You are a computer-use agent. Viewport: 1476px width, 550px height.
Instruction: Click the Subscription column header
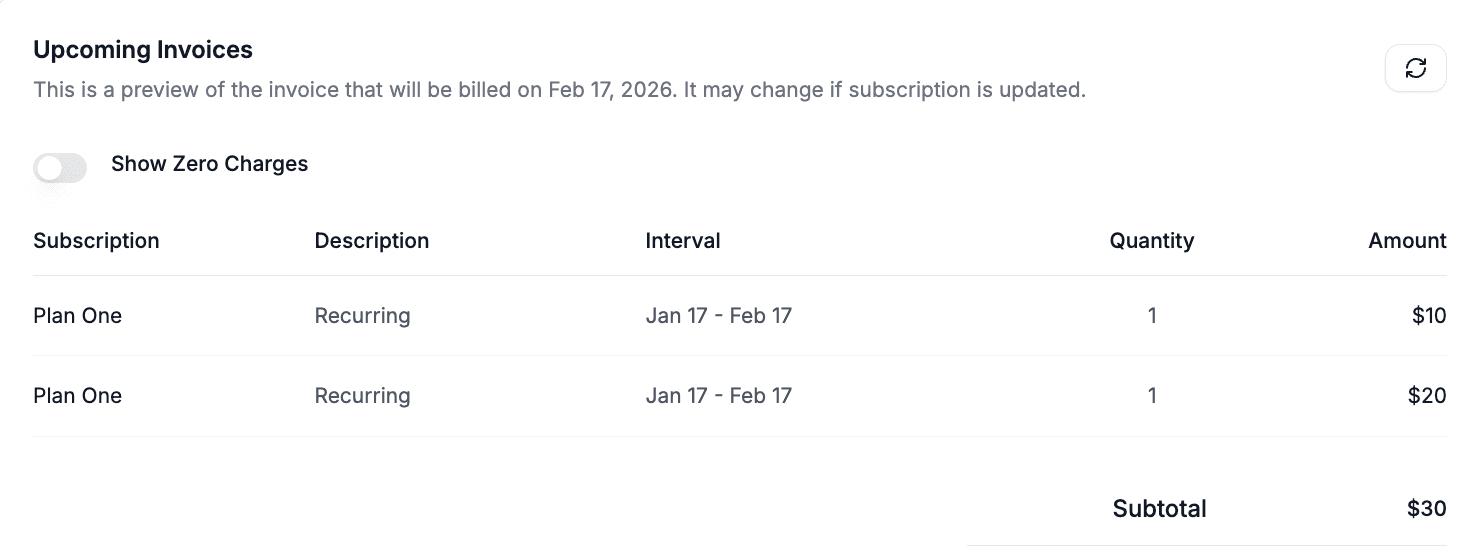[96, 241]
